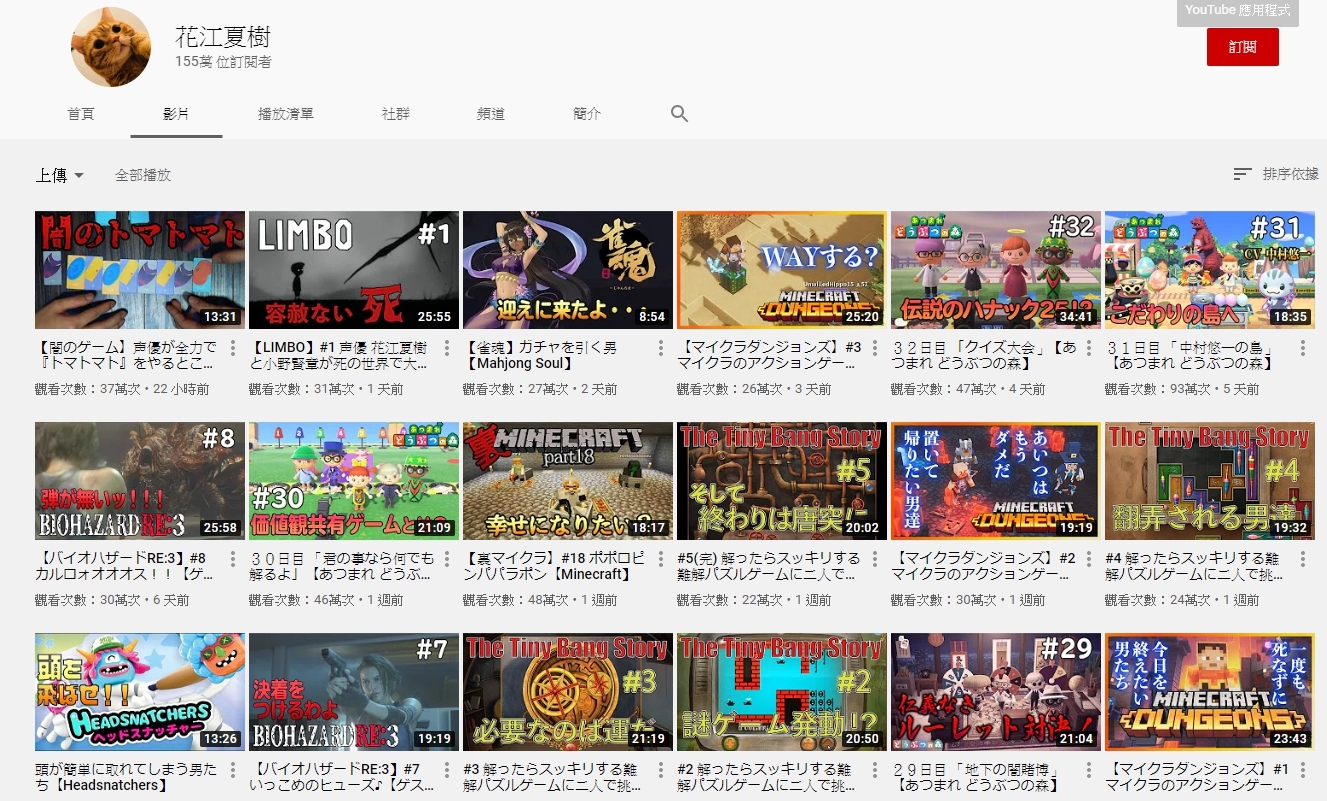Play the 闇のトマトマト video thumbnail
Viewport: 1327px width, 801px height.
coord(140,270)
